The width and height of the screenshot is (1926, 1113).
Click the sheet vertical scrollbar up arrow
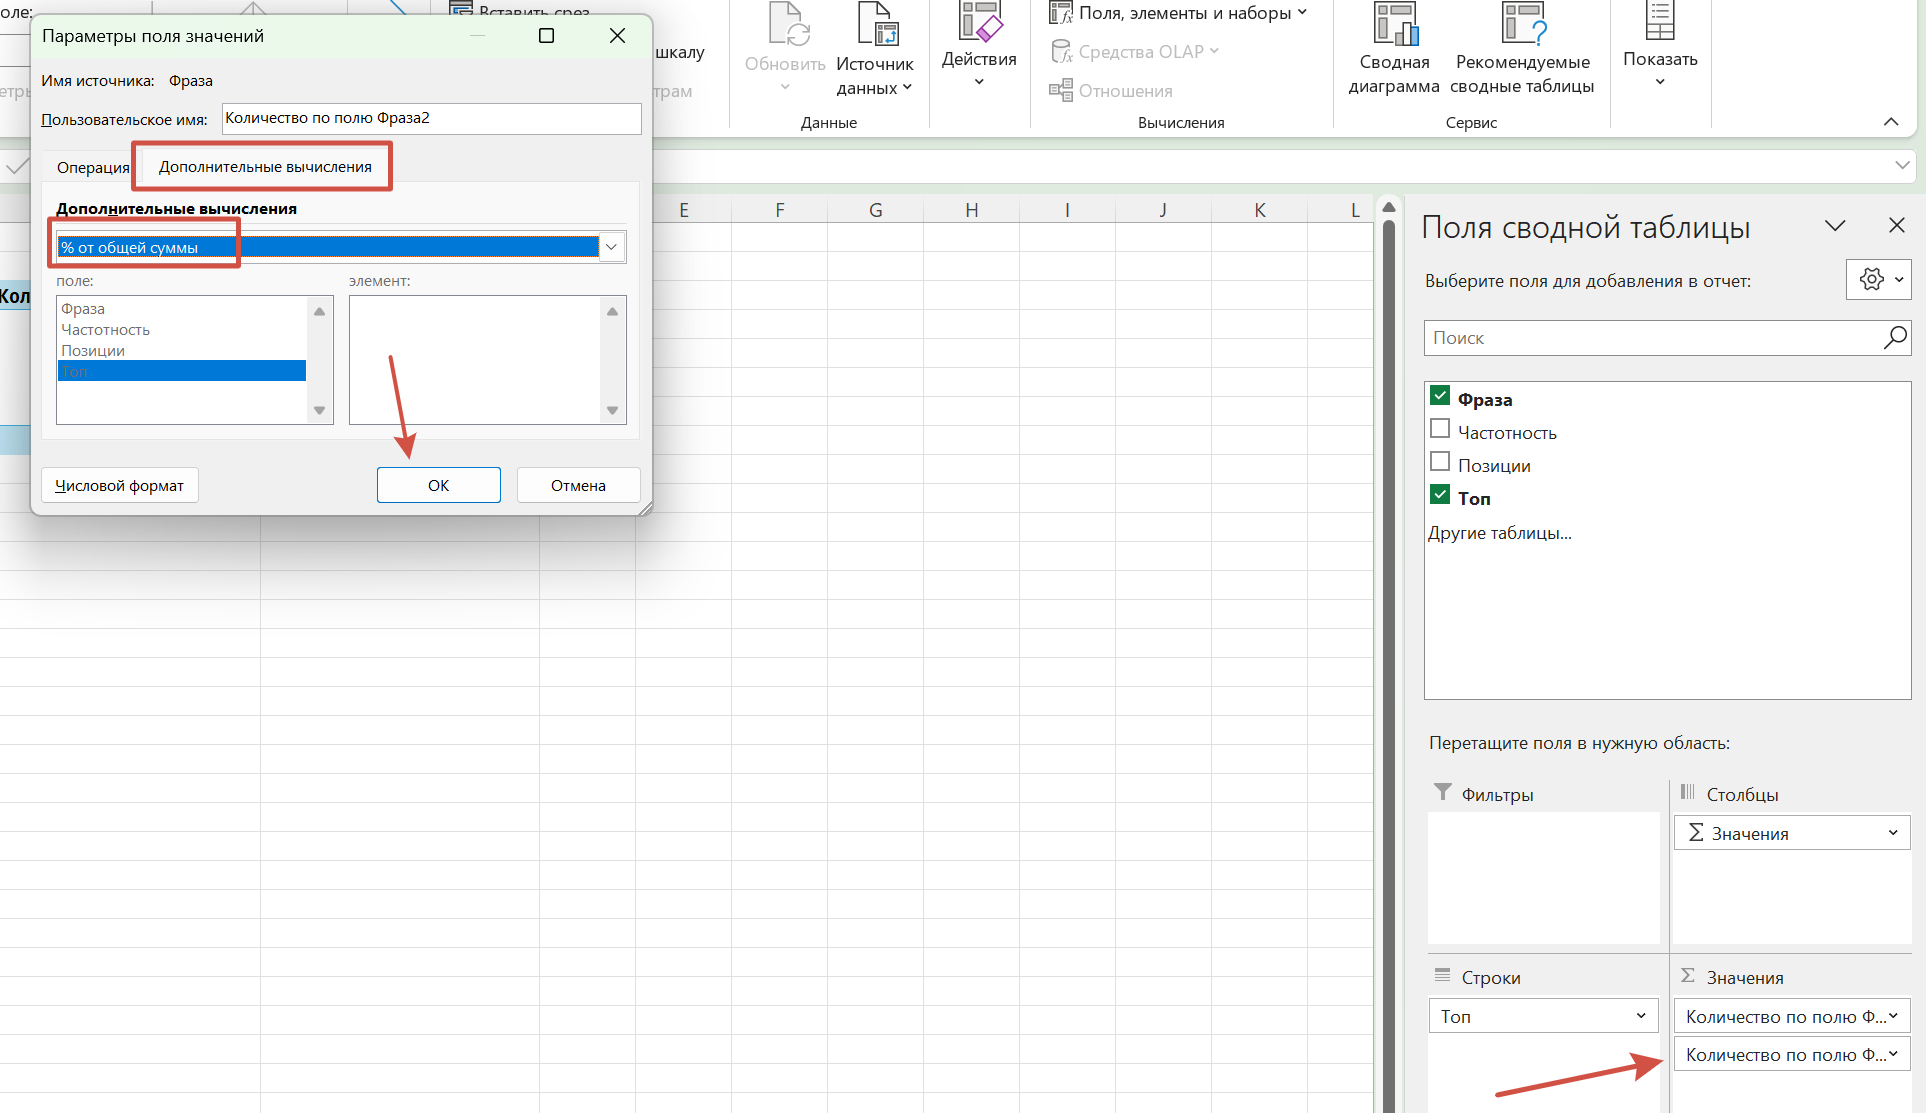pyautogui.click(x=1388, y=208)
